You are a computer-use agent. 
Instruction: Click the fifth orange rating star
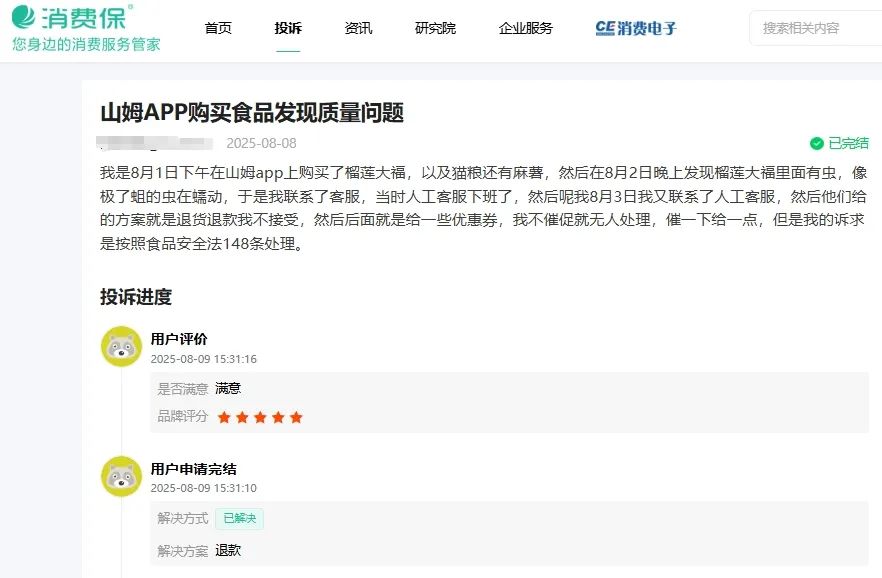[x=296, y=417]
